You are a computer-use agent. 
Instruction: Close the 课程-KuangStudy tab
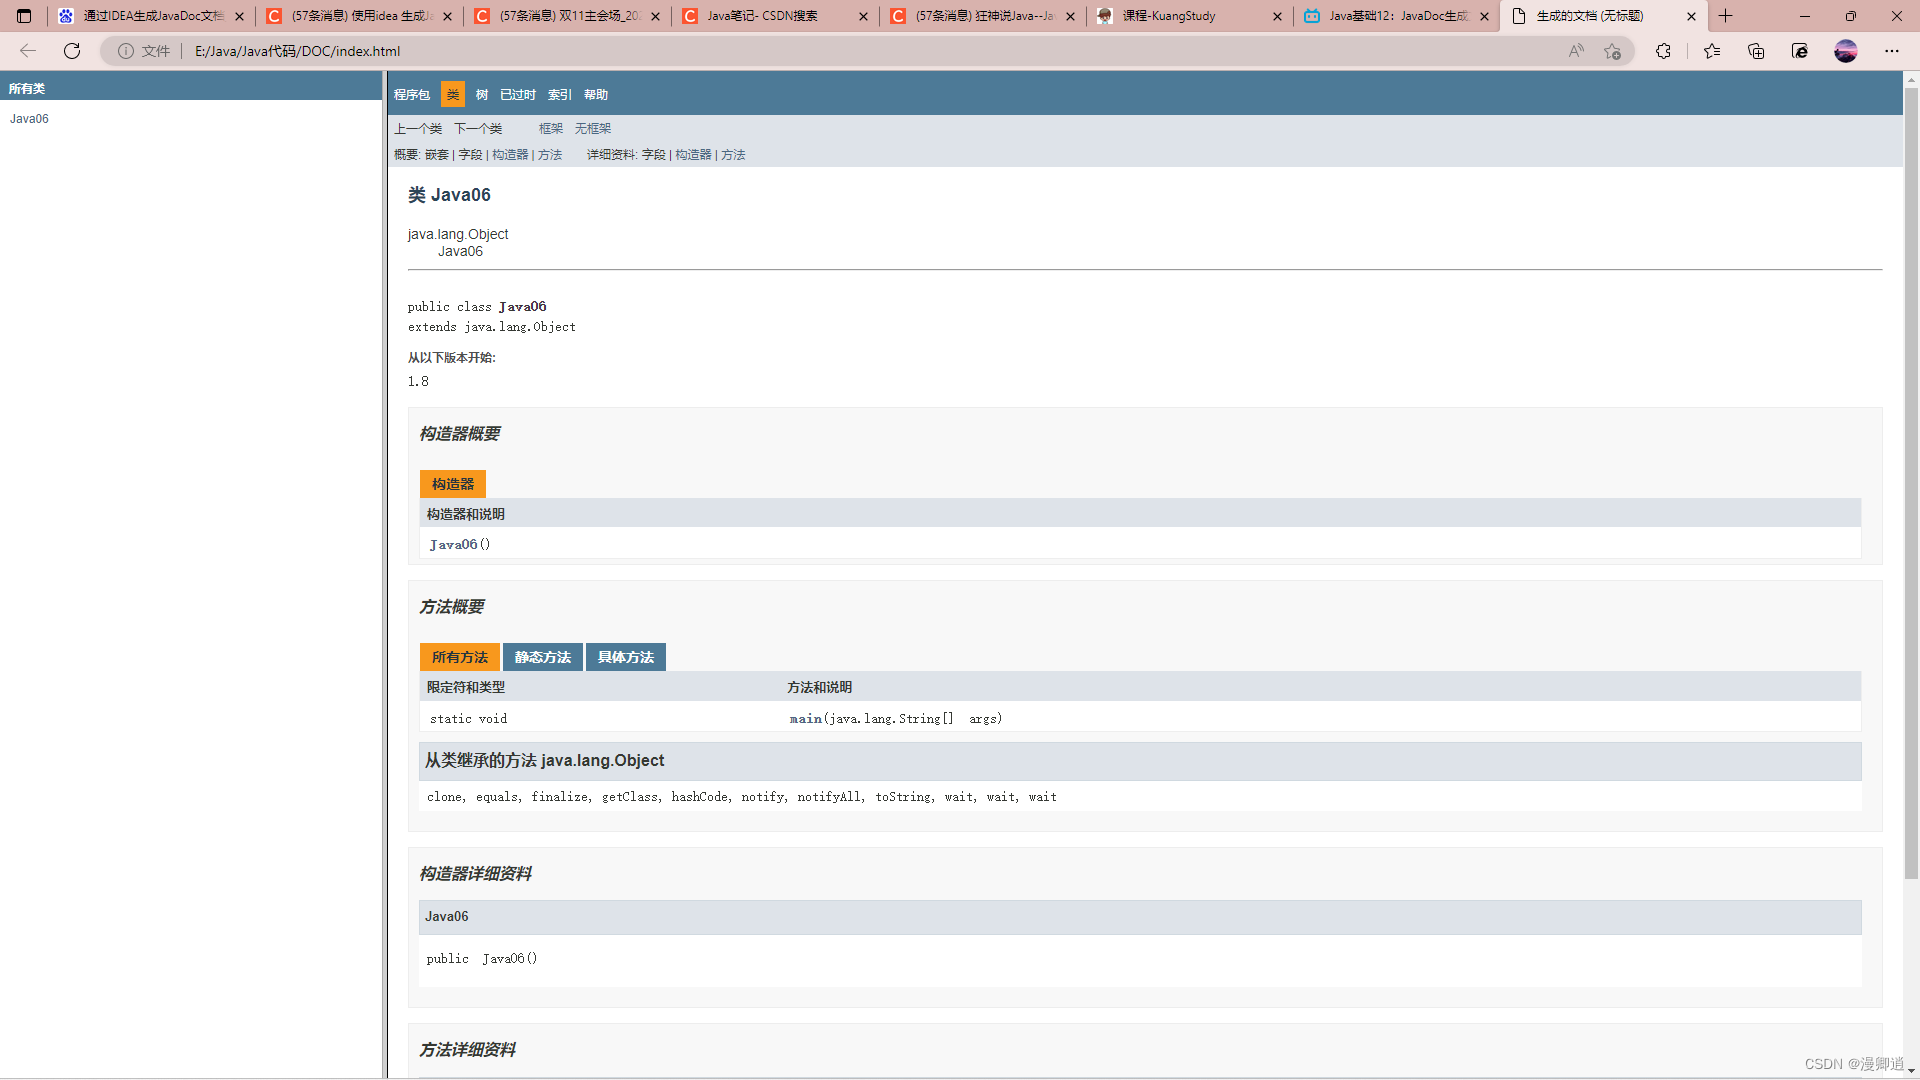tap(1277, 16)
